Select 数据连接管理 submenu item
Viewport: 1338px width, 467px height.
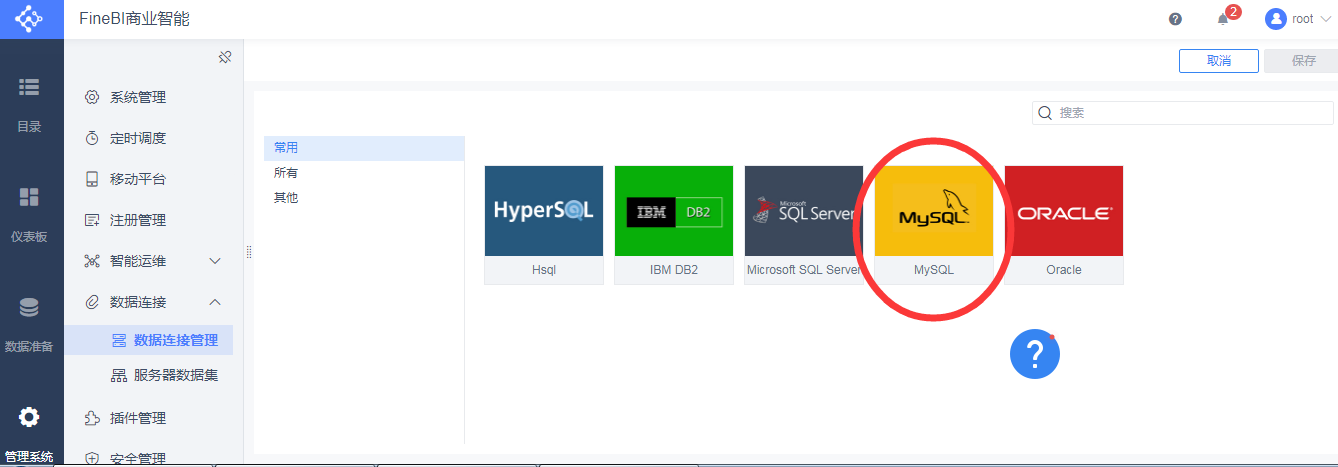click(149, 340)
